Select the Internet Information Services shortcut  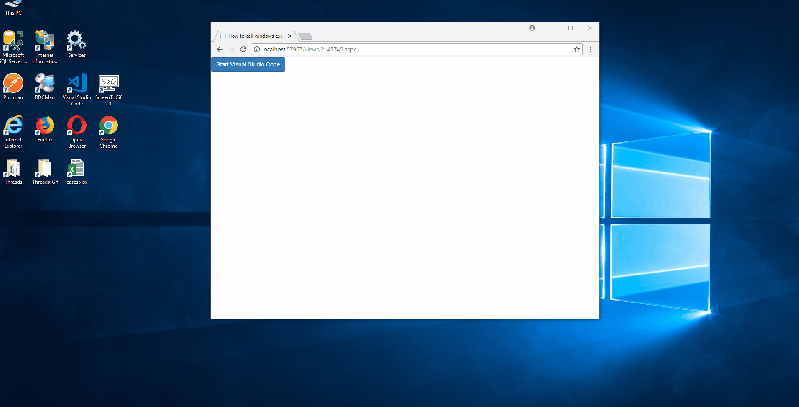44,47
